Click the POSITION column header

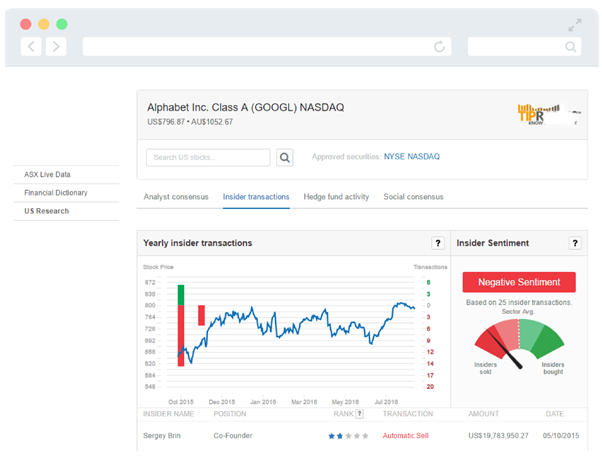(x=230, y=414)
